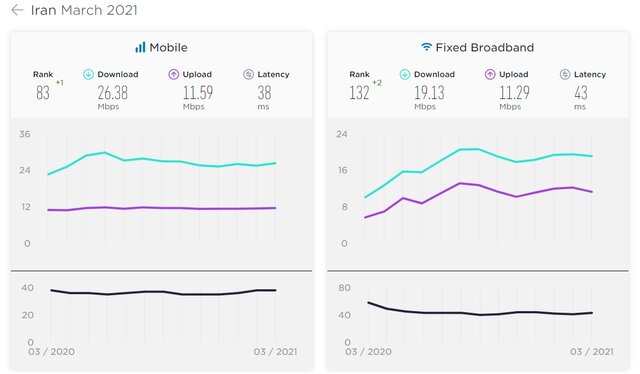Select the Fixed Broadband rank 132

point(359,93)
